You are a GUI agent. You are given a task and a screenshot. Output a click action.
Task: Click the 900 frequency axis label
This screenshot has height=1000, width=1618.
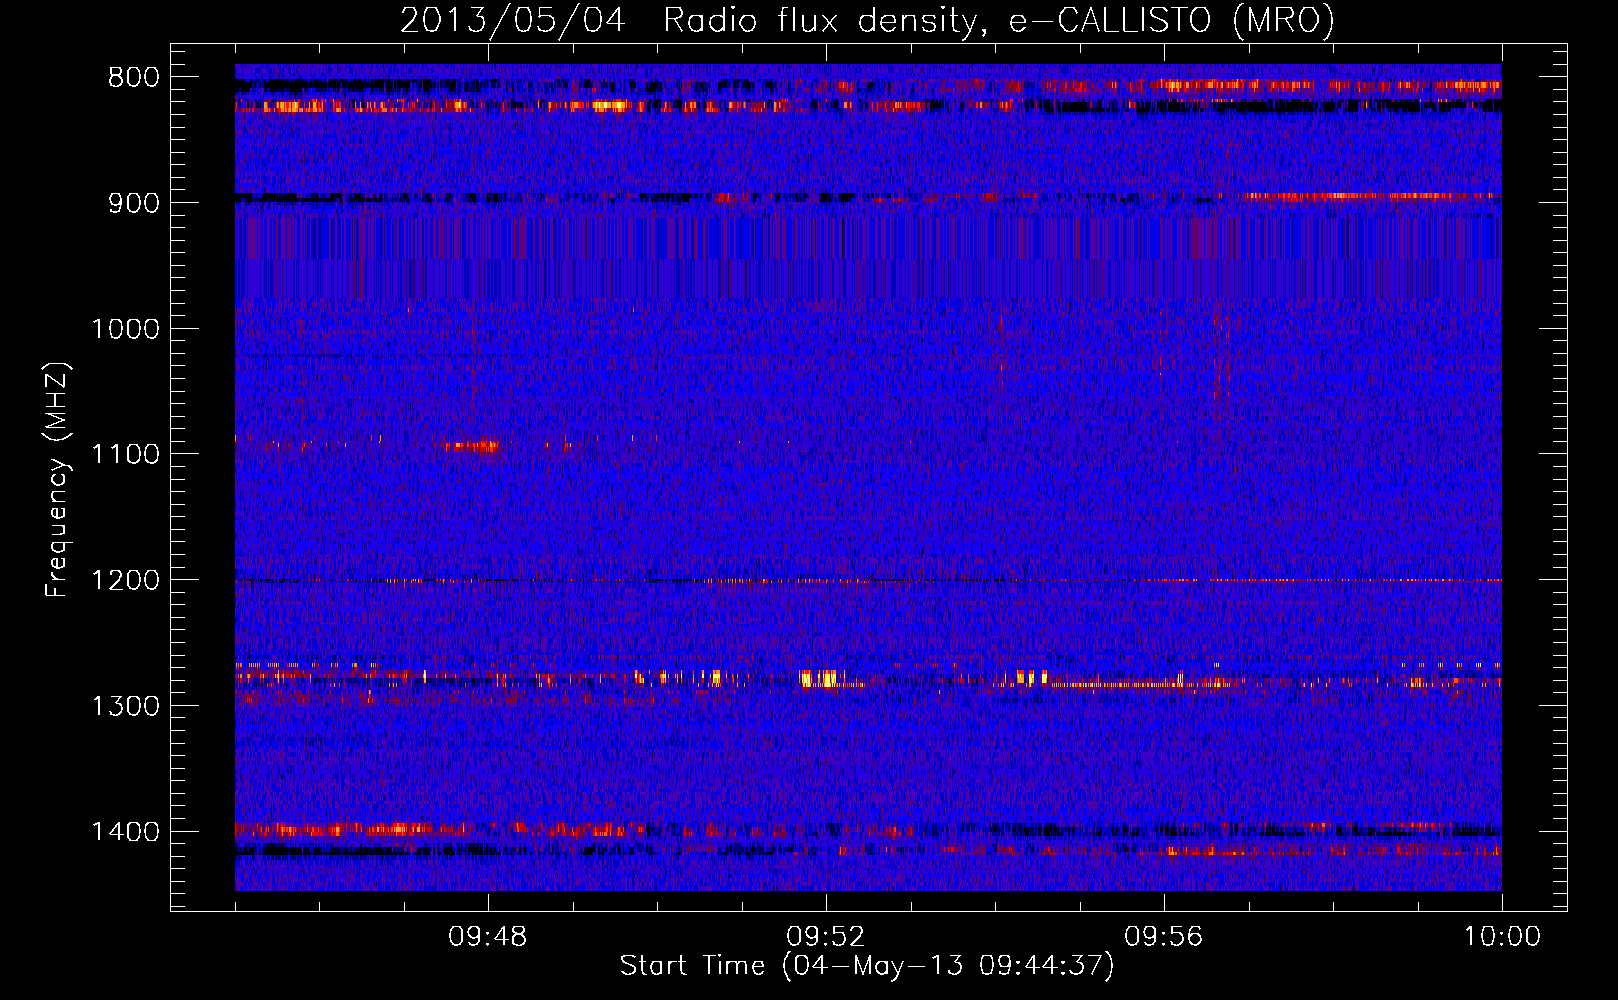click(x=134, y=203)
